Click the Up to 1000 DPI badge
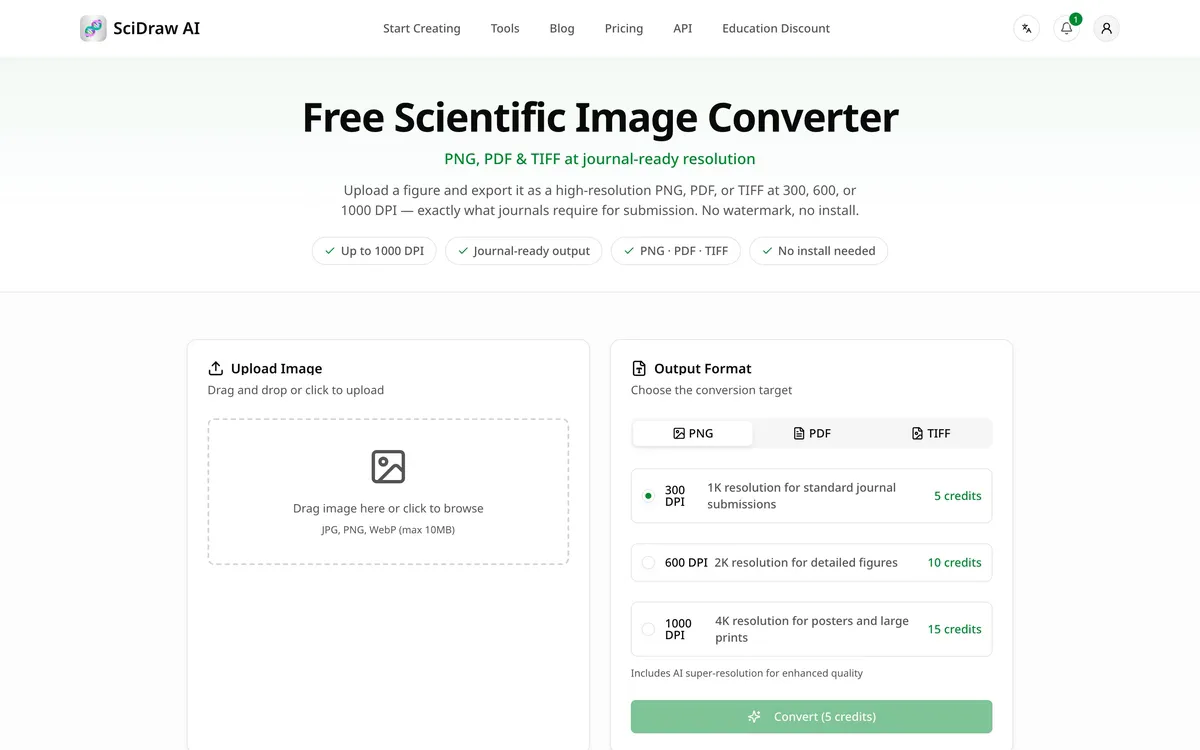Image resolution: width=1200 pixels, height=750 pixels. click(x=372, y=251)
